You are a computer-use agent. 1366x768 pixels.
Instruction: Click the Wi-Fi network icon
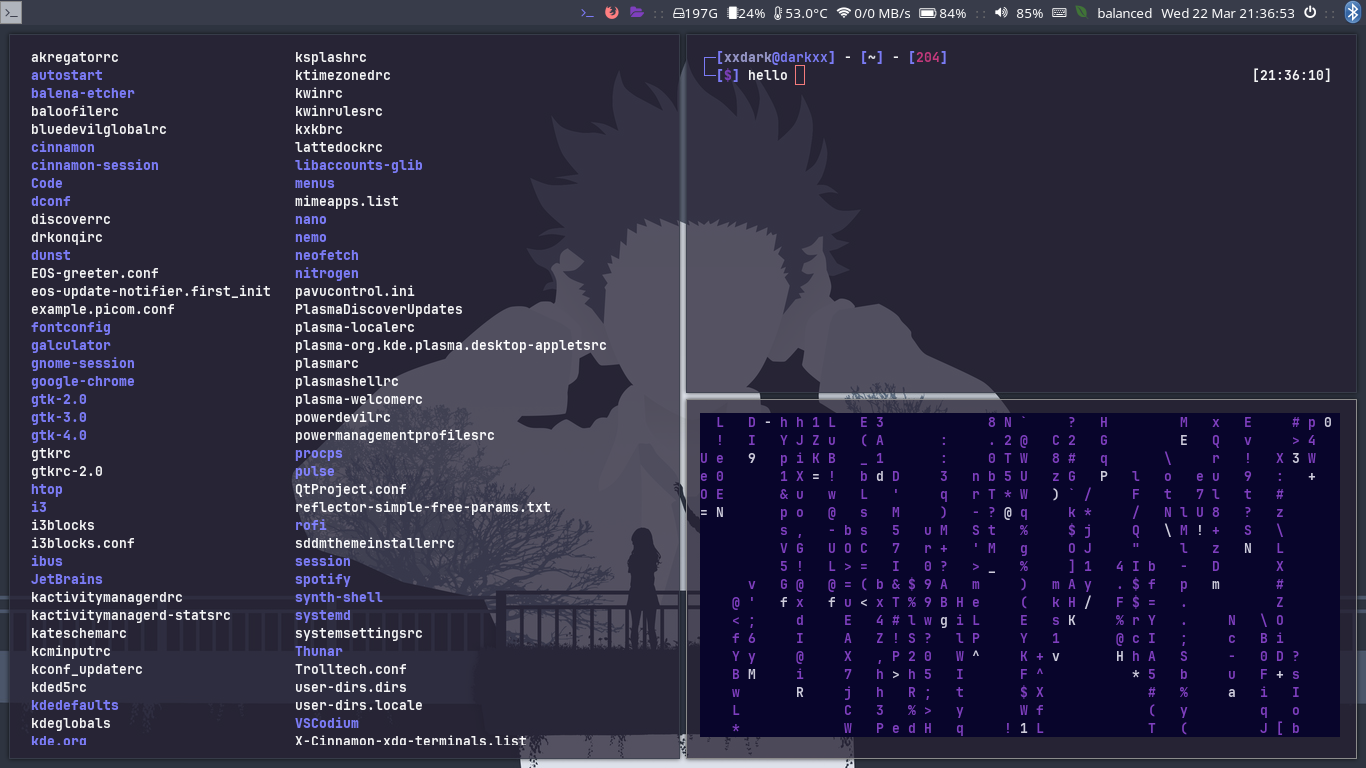tap(844, 13)
